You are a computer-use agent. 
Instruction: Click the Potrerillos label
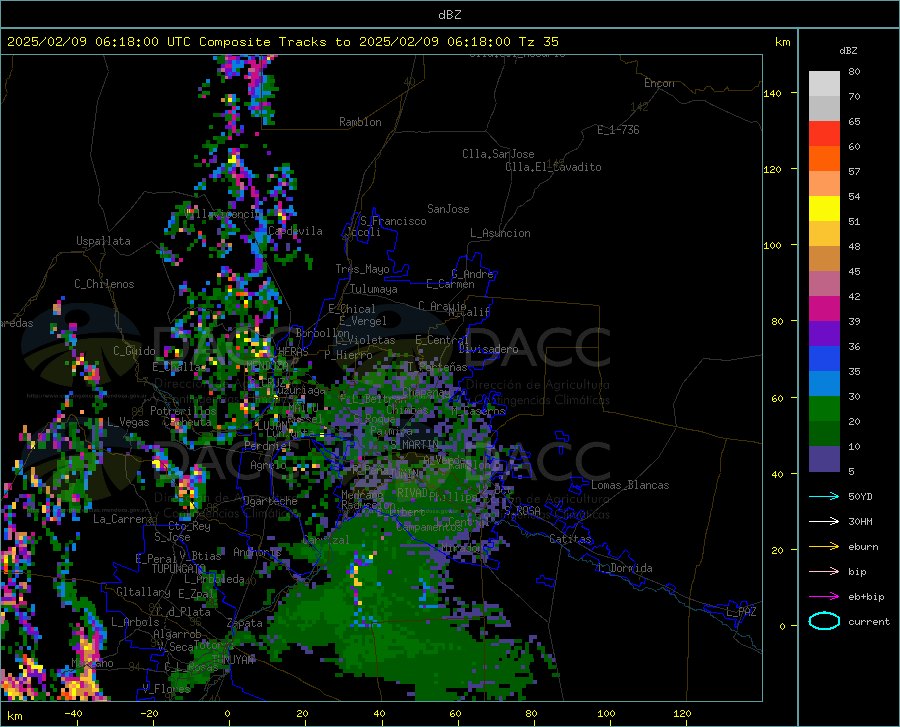coord(183,411)
